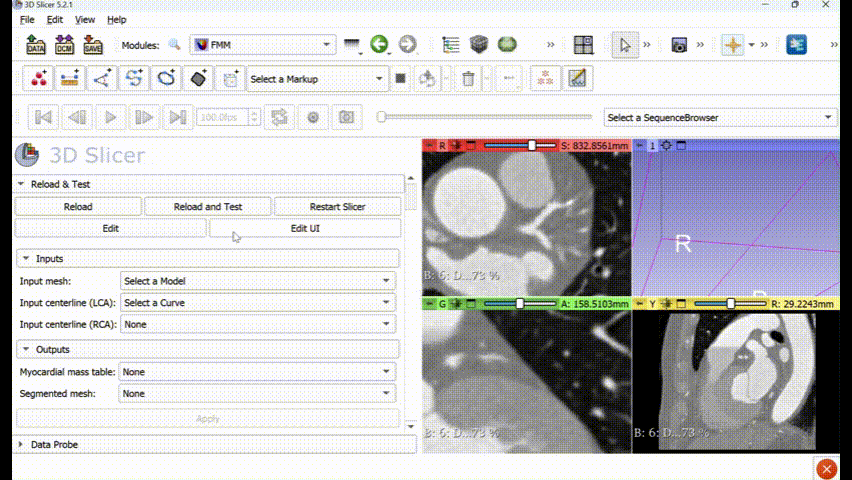This screenshot has width=852, height=480.
Task: Open the Modules FMM selector dropdown
Action: pyautogui.click(x=262, y=45)
